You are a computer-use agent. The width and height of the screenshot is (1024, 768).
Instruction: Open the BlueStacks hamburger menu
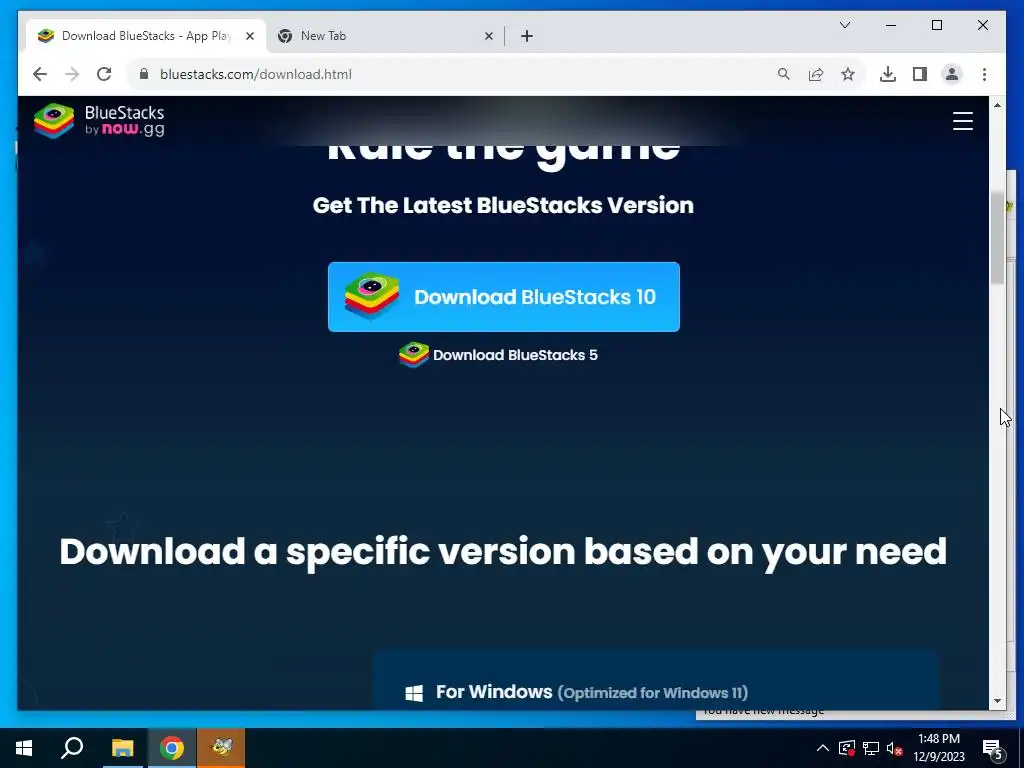pos(963,121)
